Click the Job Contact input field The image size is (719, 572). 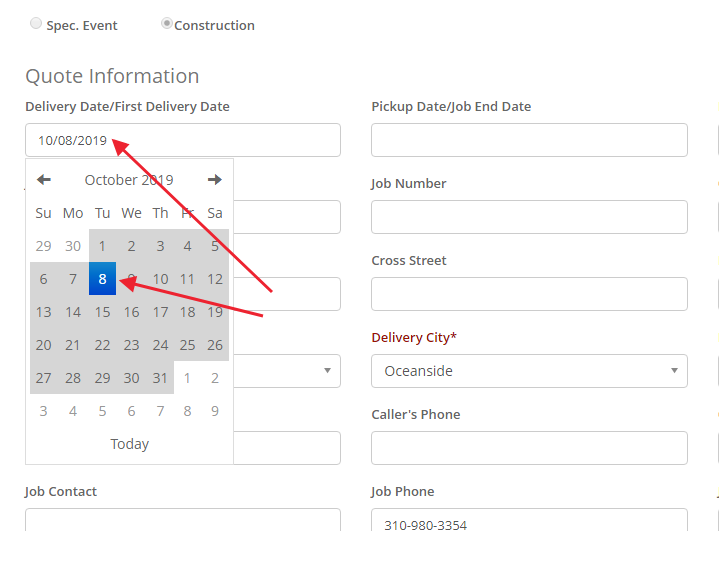tap(183, 520)
